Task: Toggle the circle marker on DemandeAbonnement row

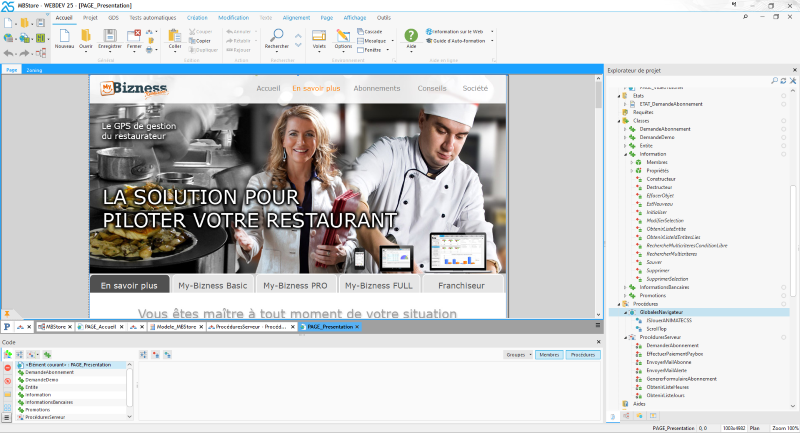Action: pos(784,129)
